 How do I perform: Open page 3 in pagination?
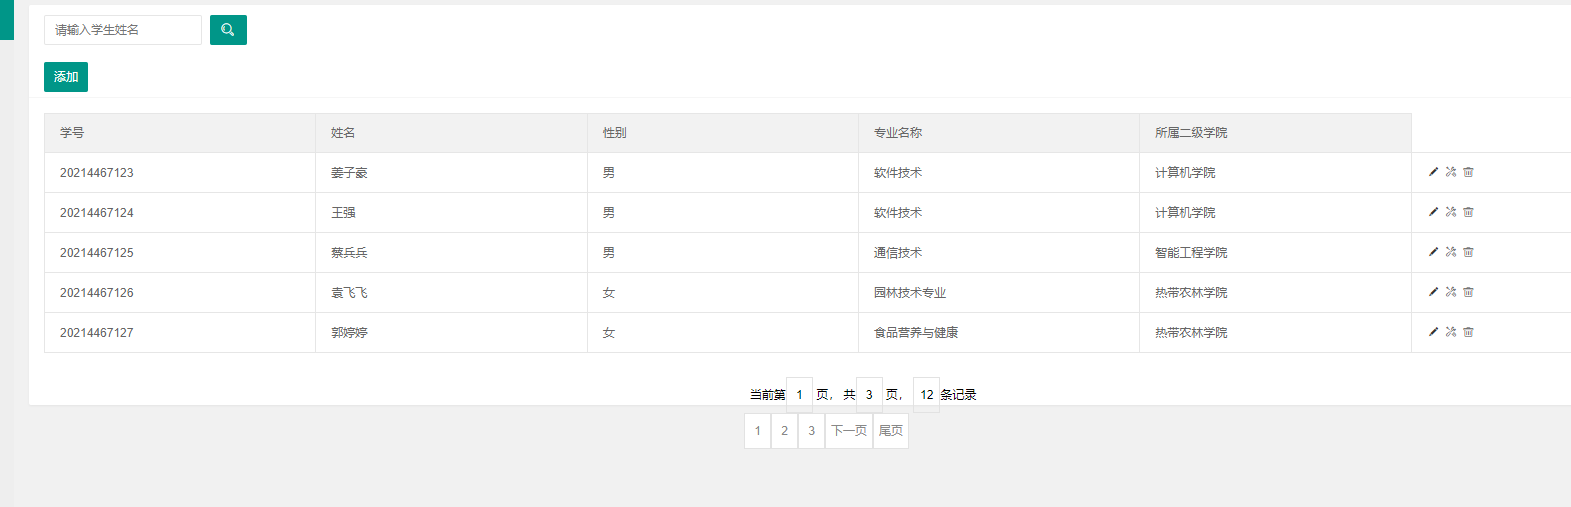811,431
